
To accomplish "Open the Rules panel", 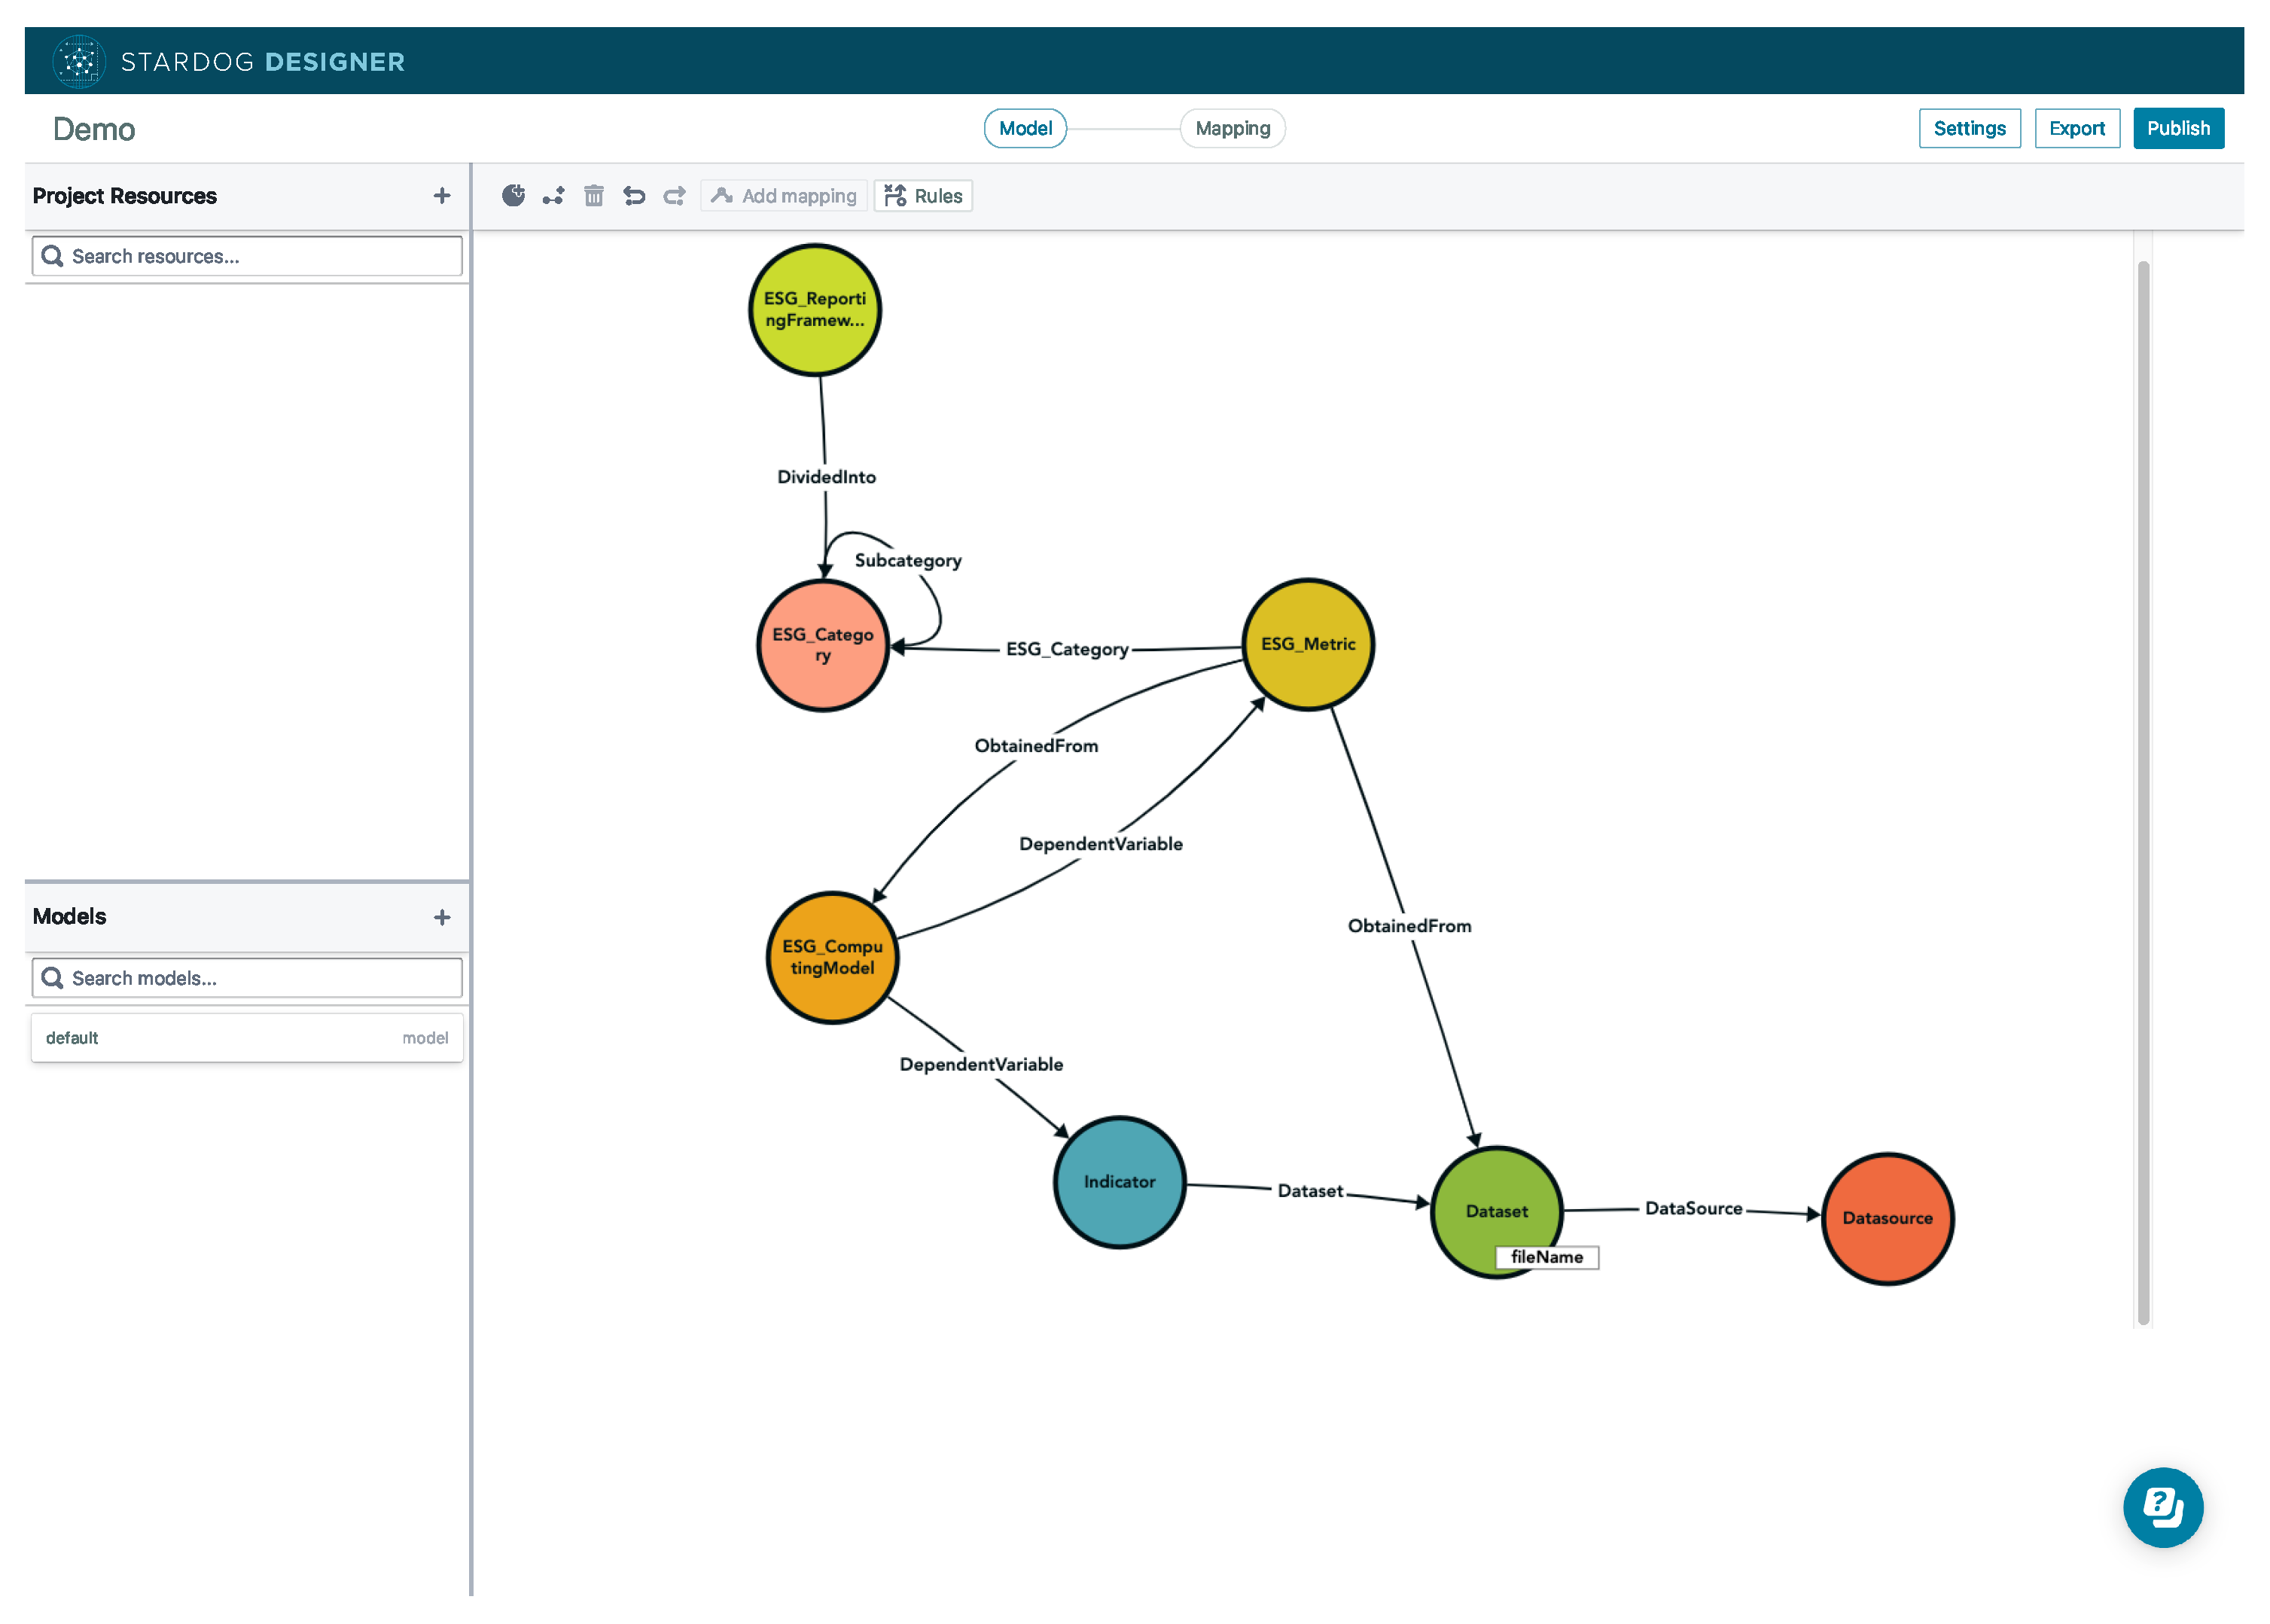I will (924, 196).
